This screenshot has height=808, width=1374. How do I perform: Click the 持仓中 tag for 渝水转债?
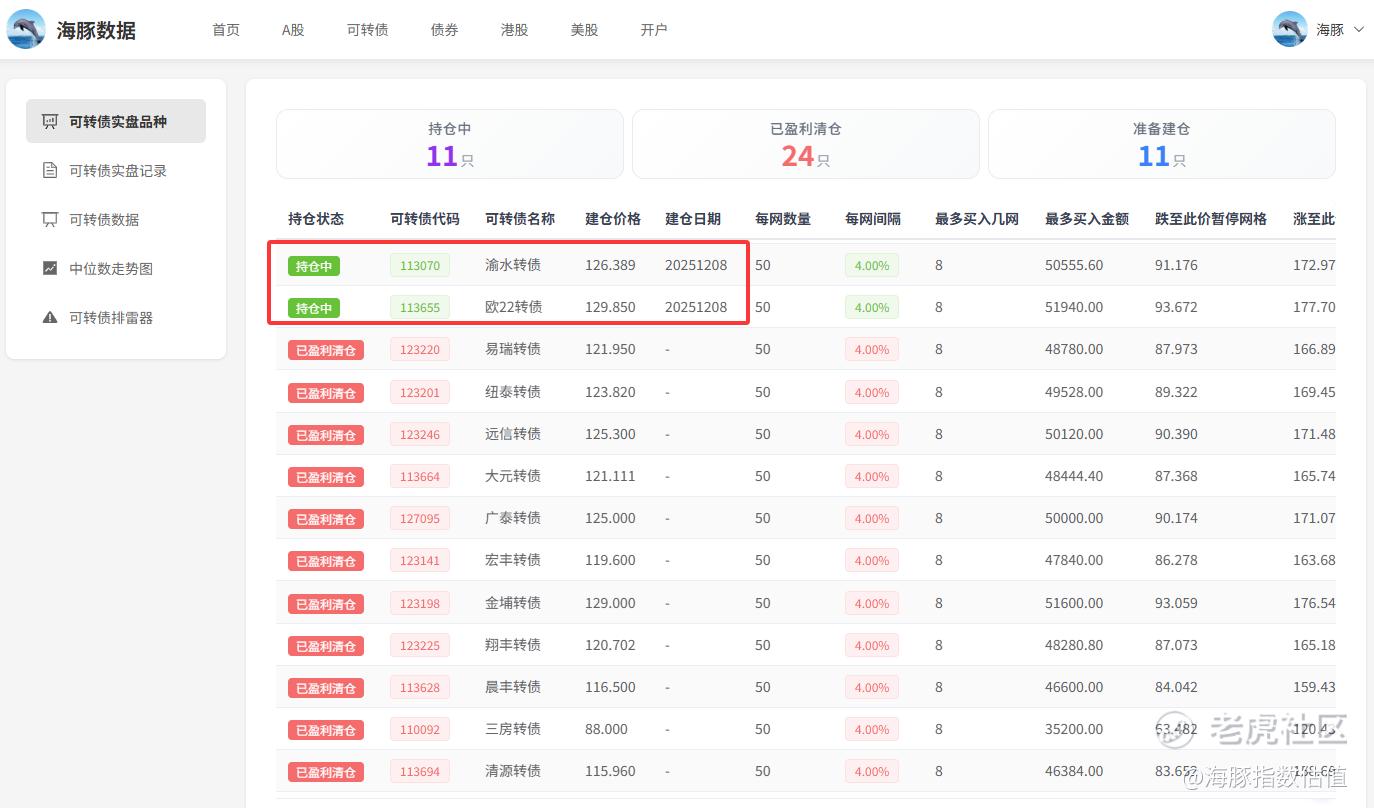(314, 266)
